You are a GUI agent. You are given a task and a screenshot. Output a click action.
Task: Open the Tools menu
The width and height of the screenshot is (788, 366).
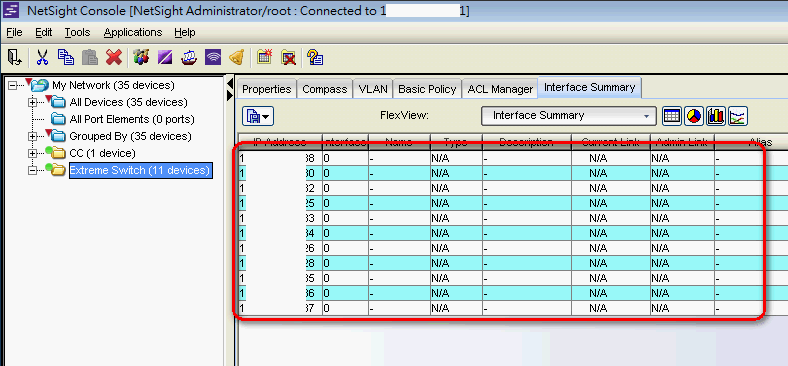77,33
